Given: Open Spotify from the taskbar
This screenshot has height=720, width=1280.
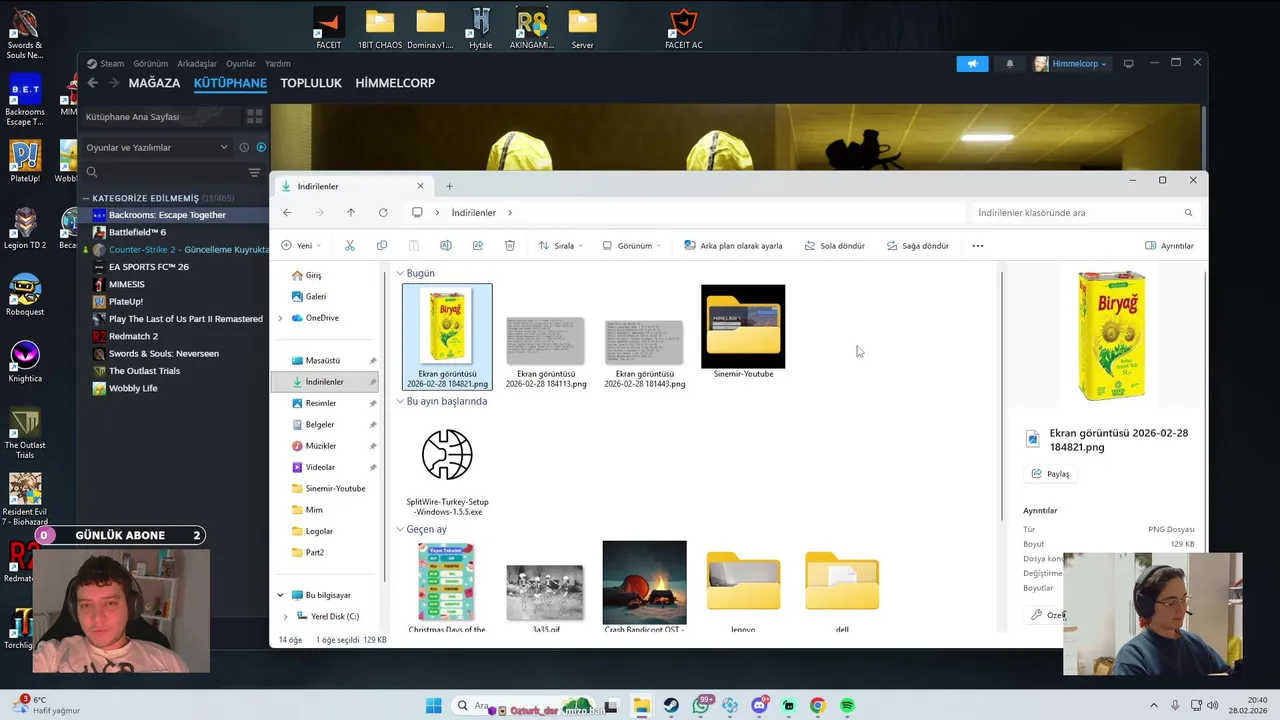Looking at the screenshot, I should [x=847, y=705].
